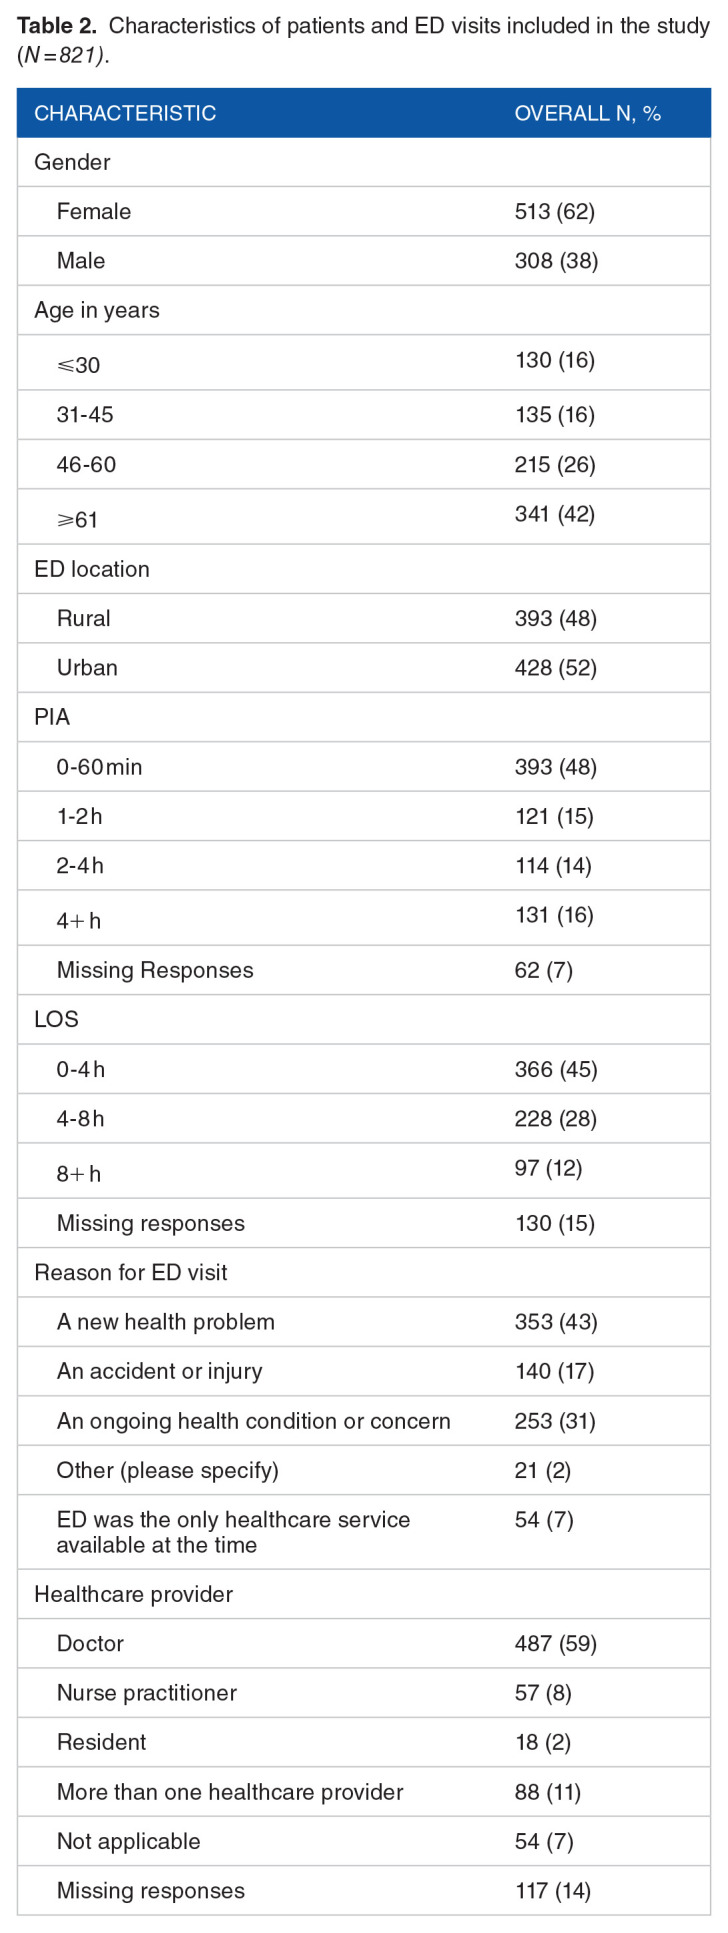728x1933 pixels.
Task: Click the PIA section heading
Action: [x=52, y=717]
